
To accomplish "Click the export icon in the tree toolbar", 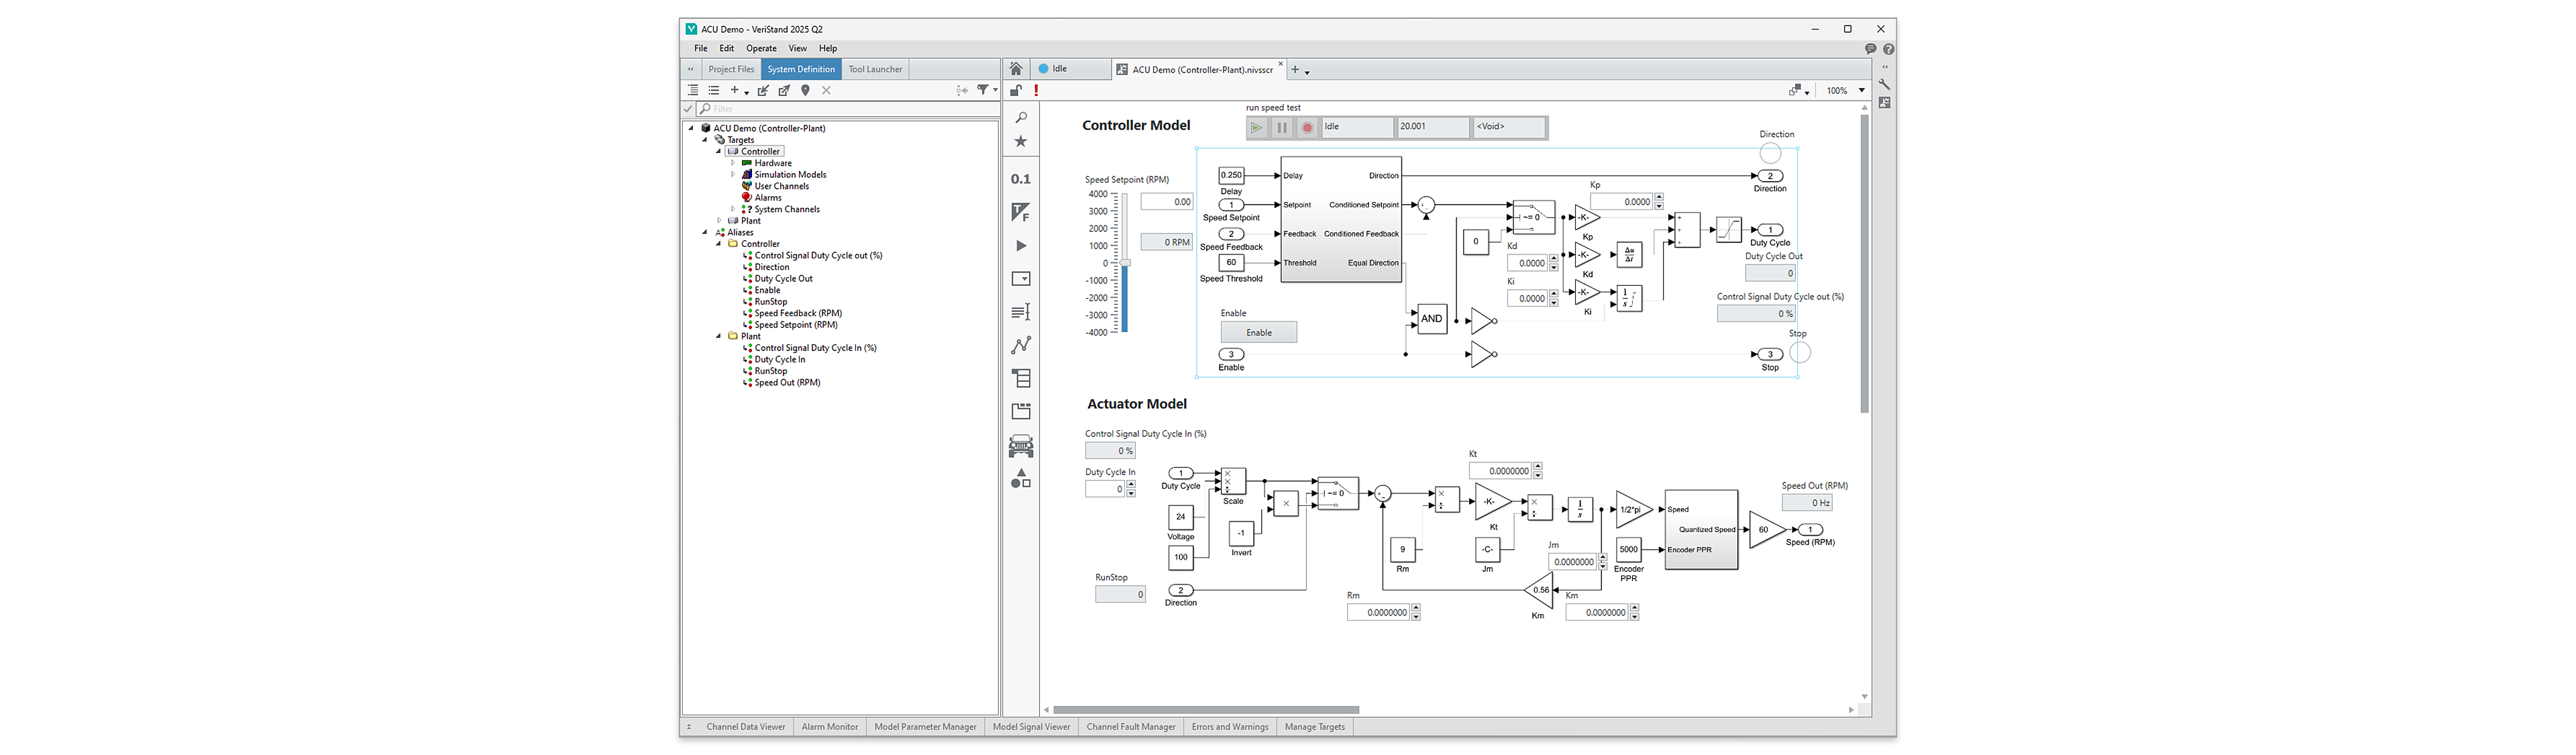I will 784,90.
